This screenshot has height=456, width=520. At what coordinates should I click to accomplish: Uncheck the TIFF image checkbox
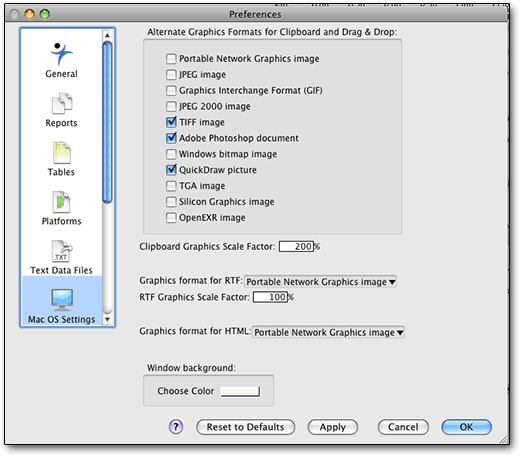point(171,122)
